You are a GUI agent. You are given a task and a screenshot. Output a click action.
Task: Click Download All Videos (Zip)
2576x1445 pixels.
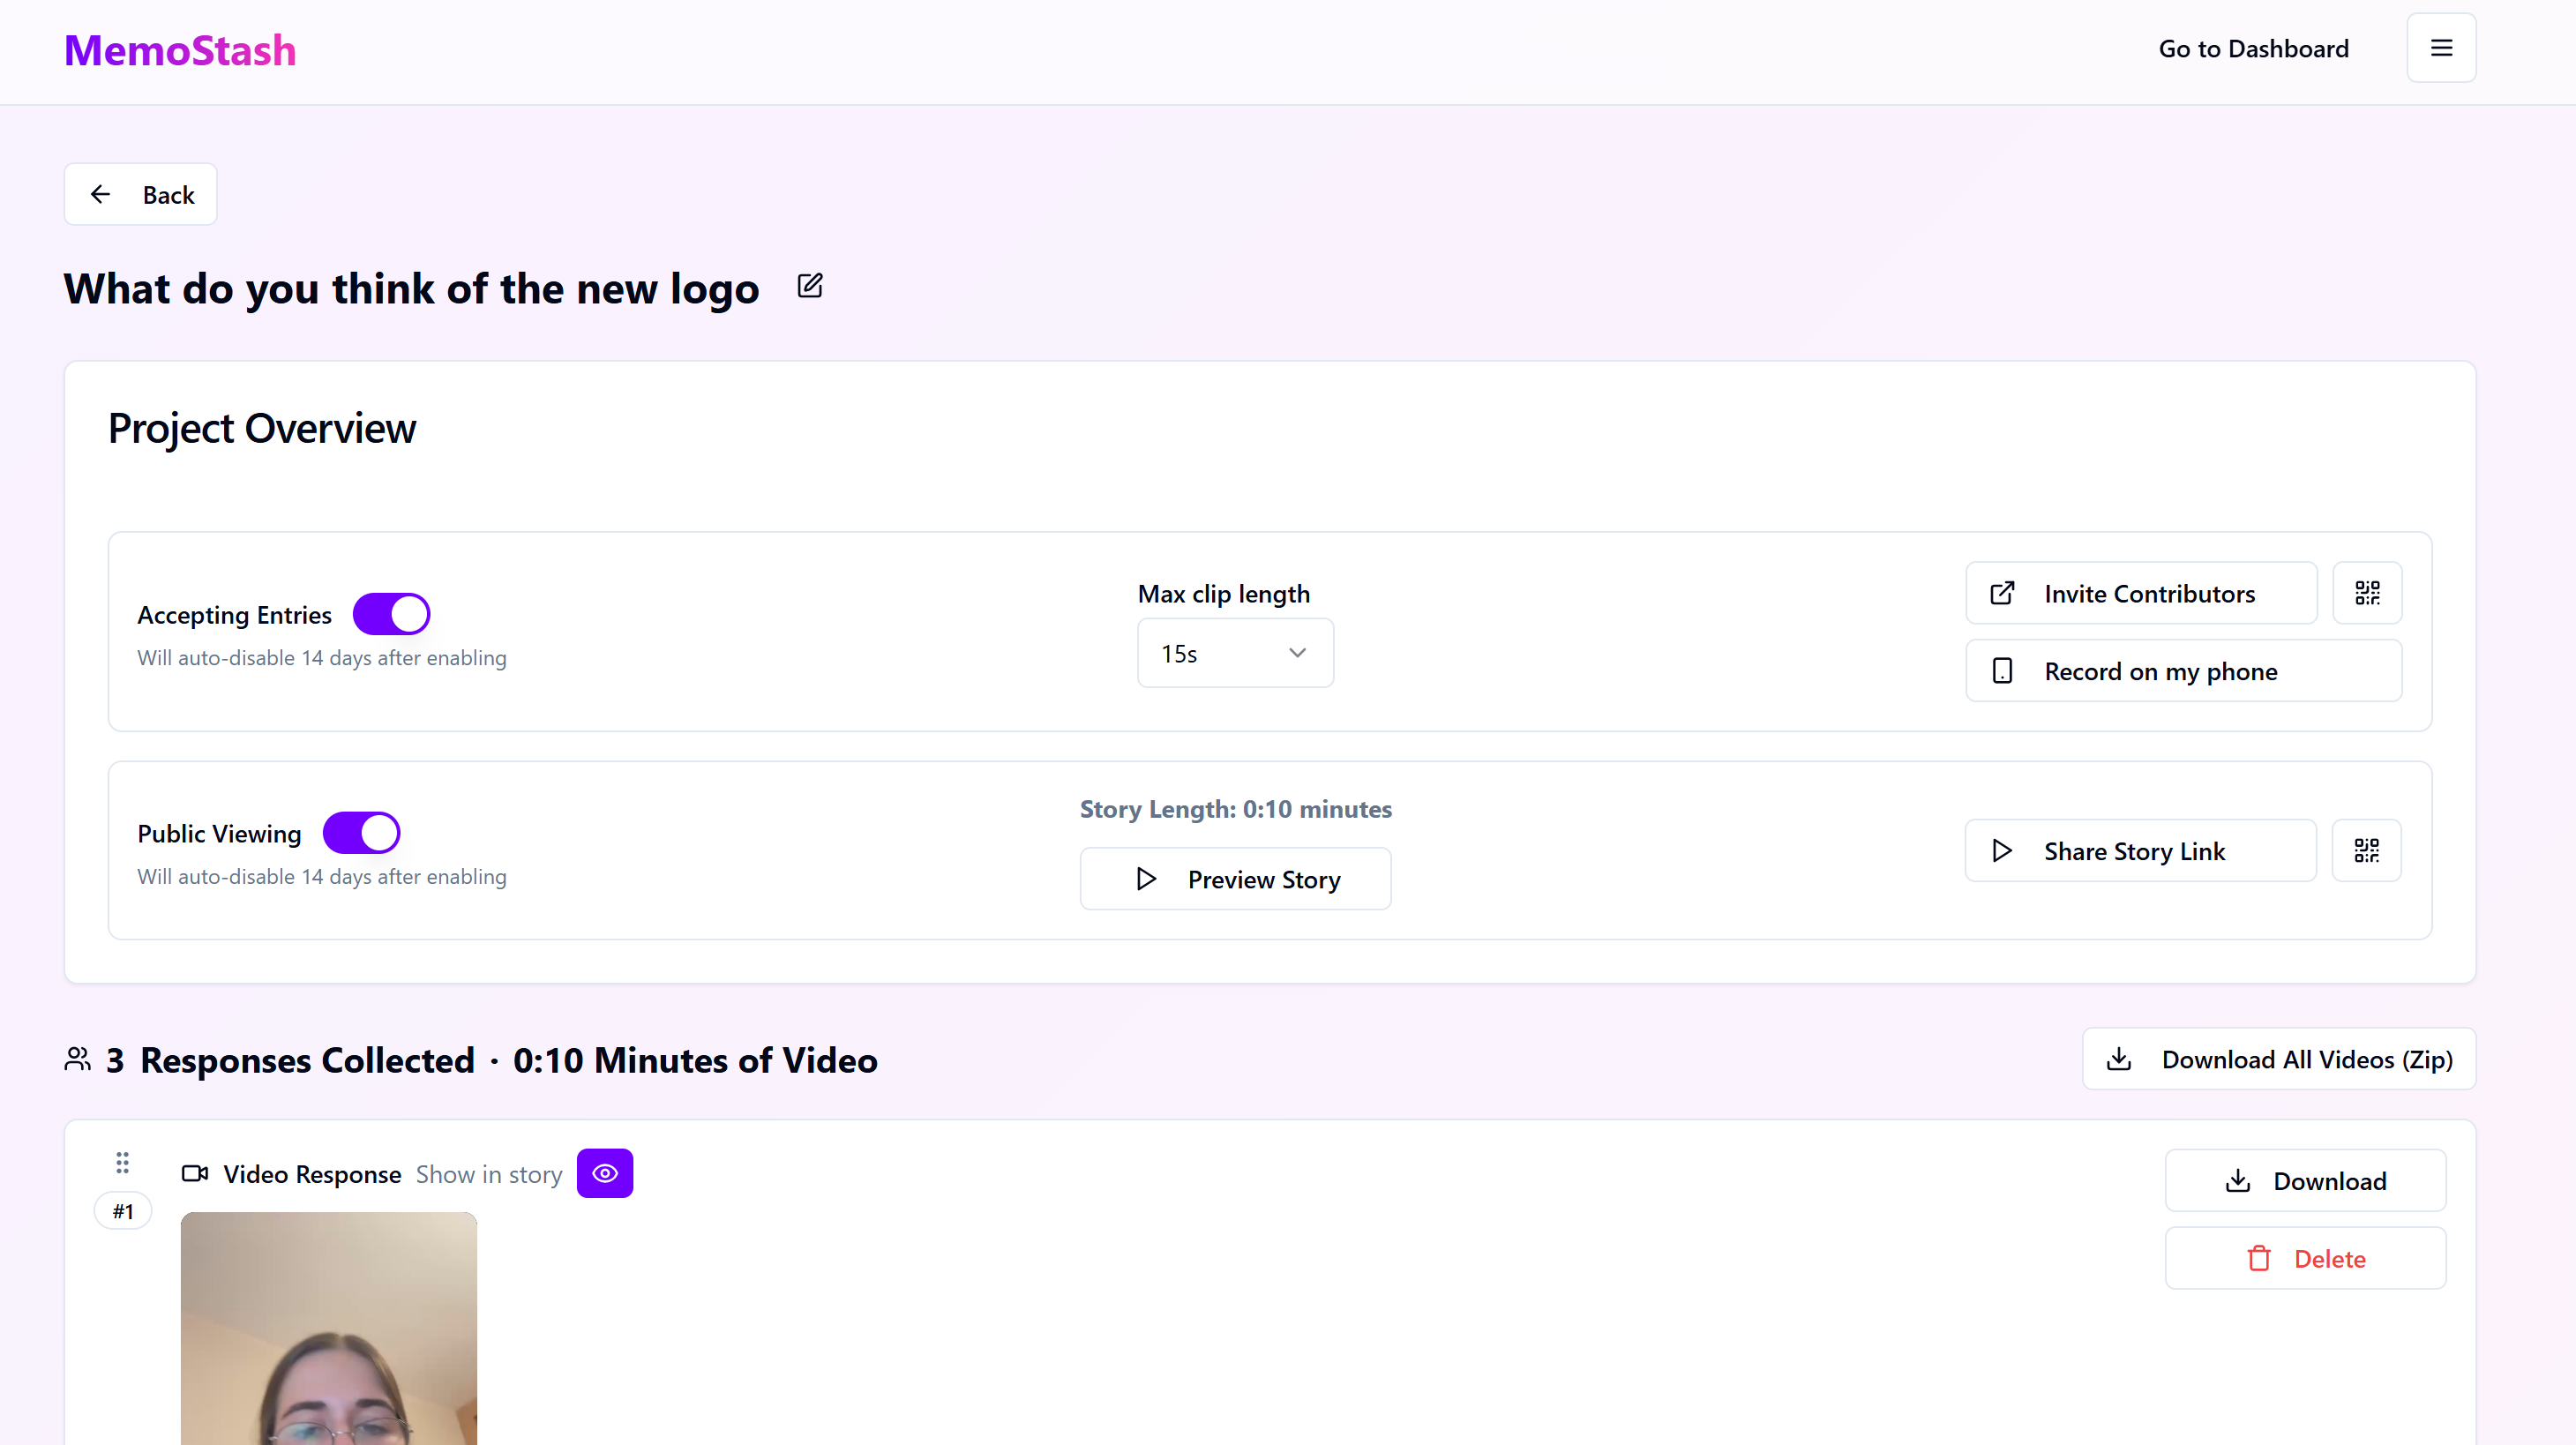[2279, 1059]
